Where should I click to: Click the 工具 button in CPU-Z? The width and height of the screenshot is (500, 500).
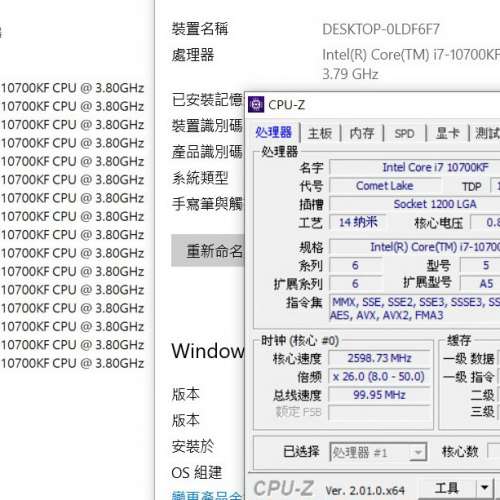pyautogui.click(x=447, y=488)
